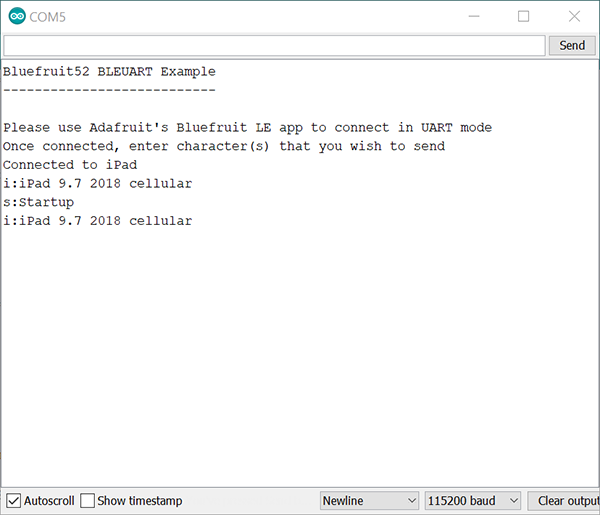
Task: Click the serial message input field
Action: [x=274, y=46]
